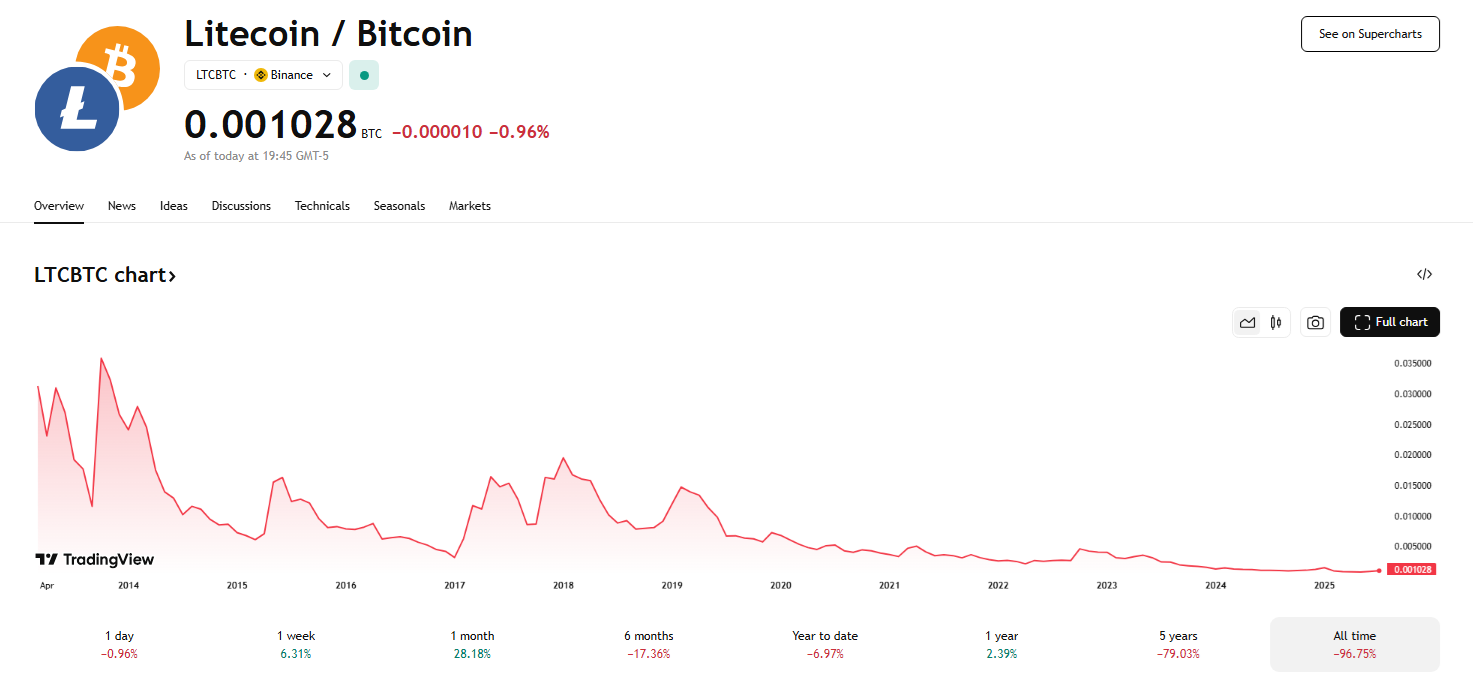Select the 1 week time range
Image resolution: width=1473 pixels, height=699 pixels.
[295, 644]
